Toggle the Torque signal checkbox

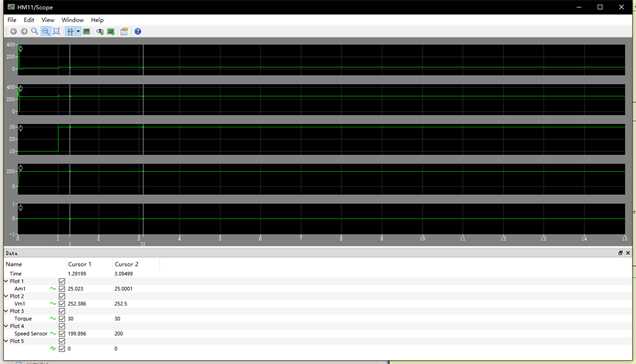(62, 319)
